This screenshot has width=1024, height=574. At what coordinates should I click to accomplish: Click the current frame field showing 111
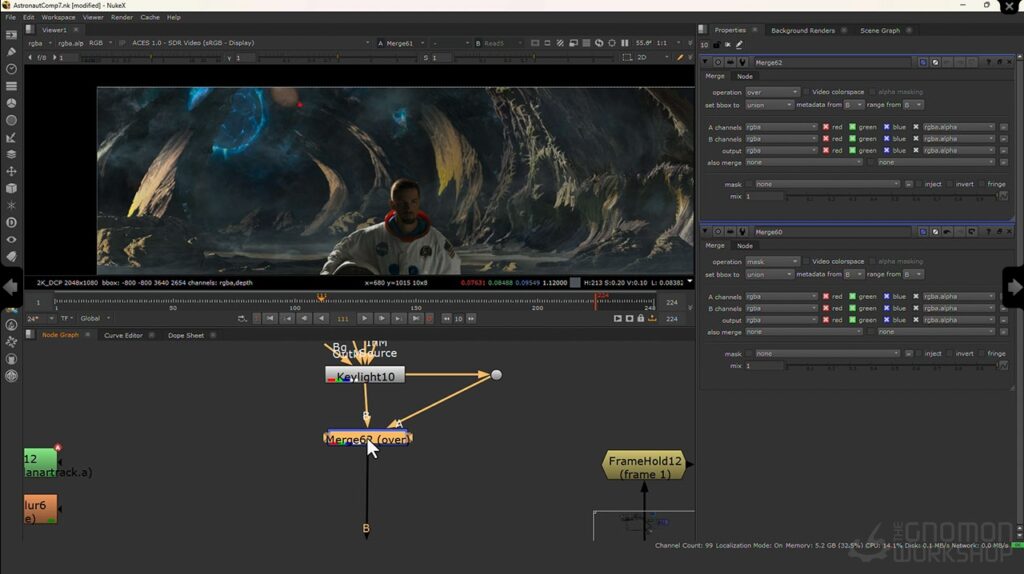click(x=343, y=319)
